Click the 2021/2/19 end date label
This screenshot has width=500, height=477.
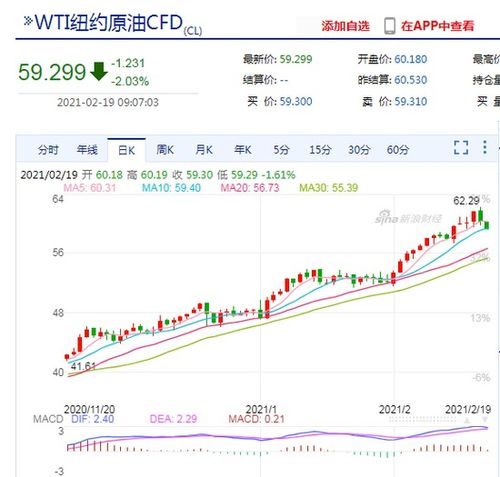click(468, 409)
